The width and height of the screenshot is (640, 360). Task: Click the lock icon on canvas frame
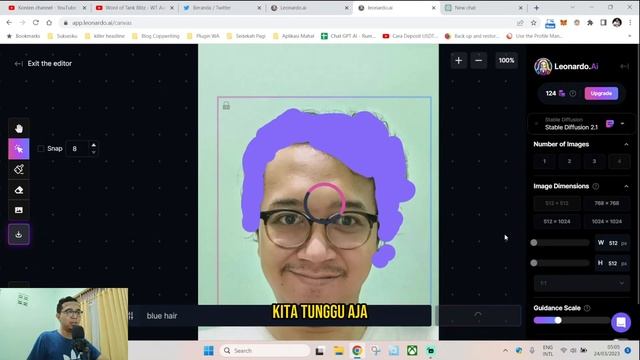(226, 106)
